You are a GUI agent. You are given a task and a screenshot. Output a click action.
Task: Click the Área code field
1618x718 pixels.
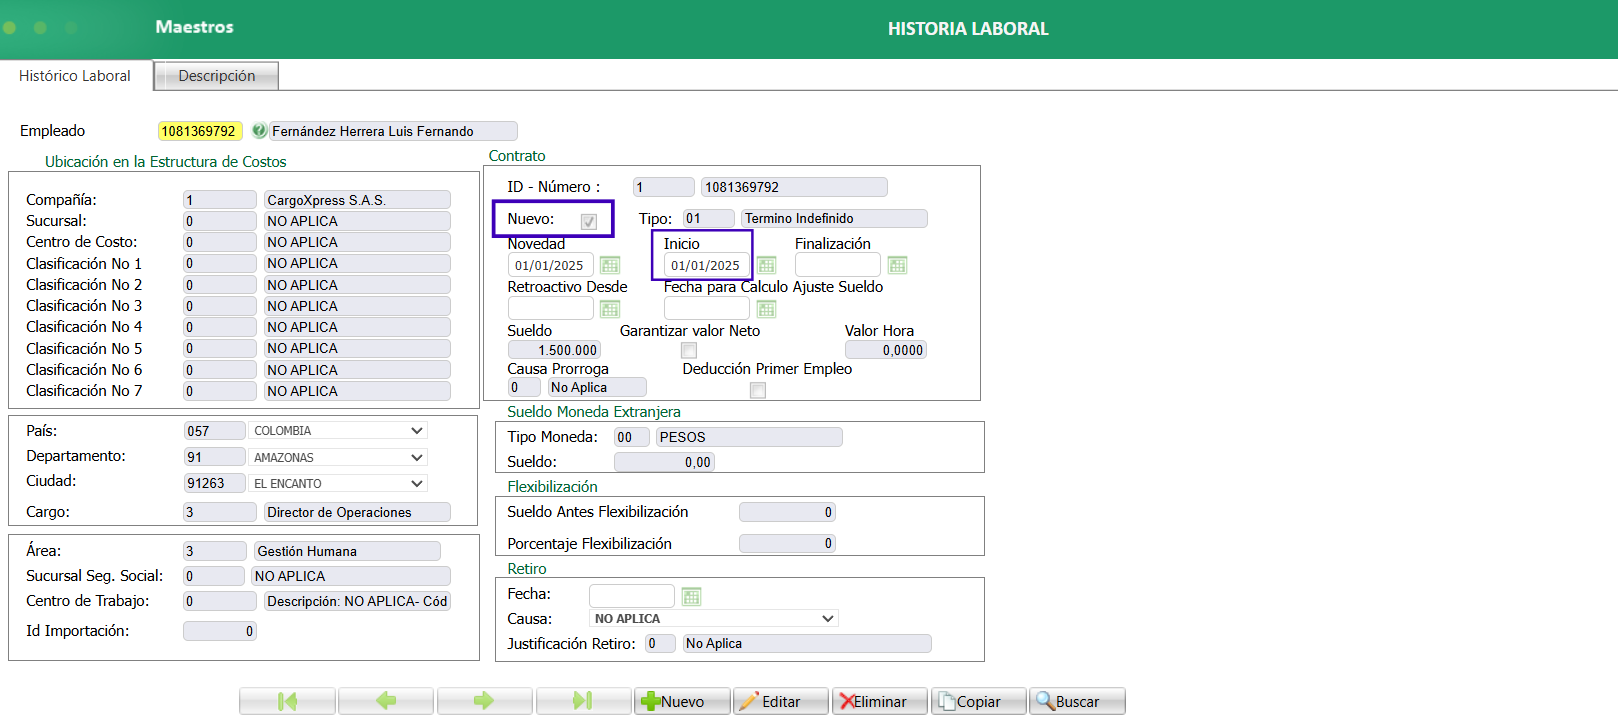point(215,551)
